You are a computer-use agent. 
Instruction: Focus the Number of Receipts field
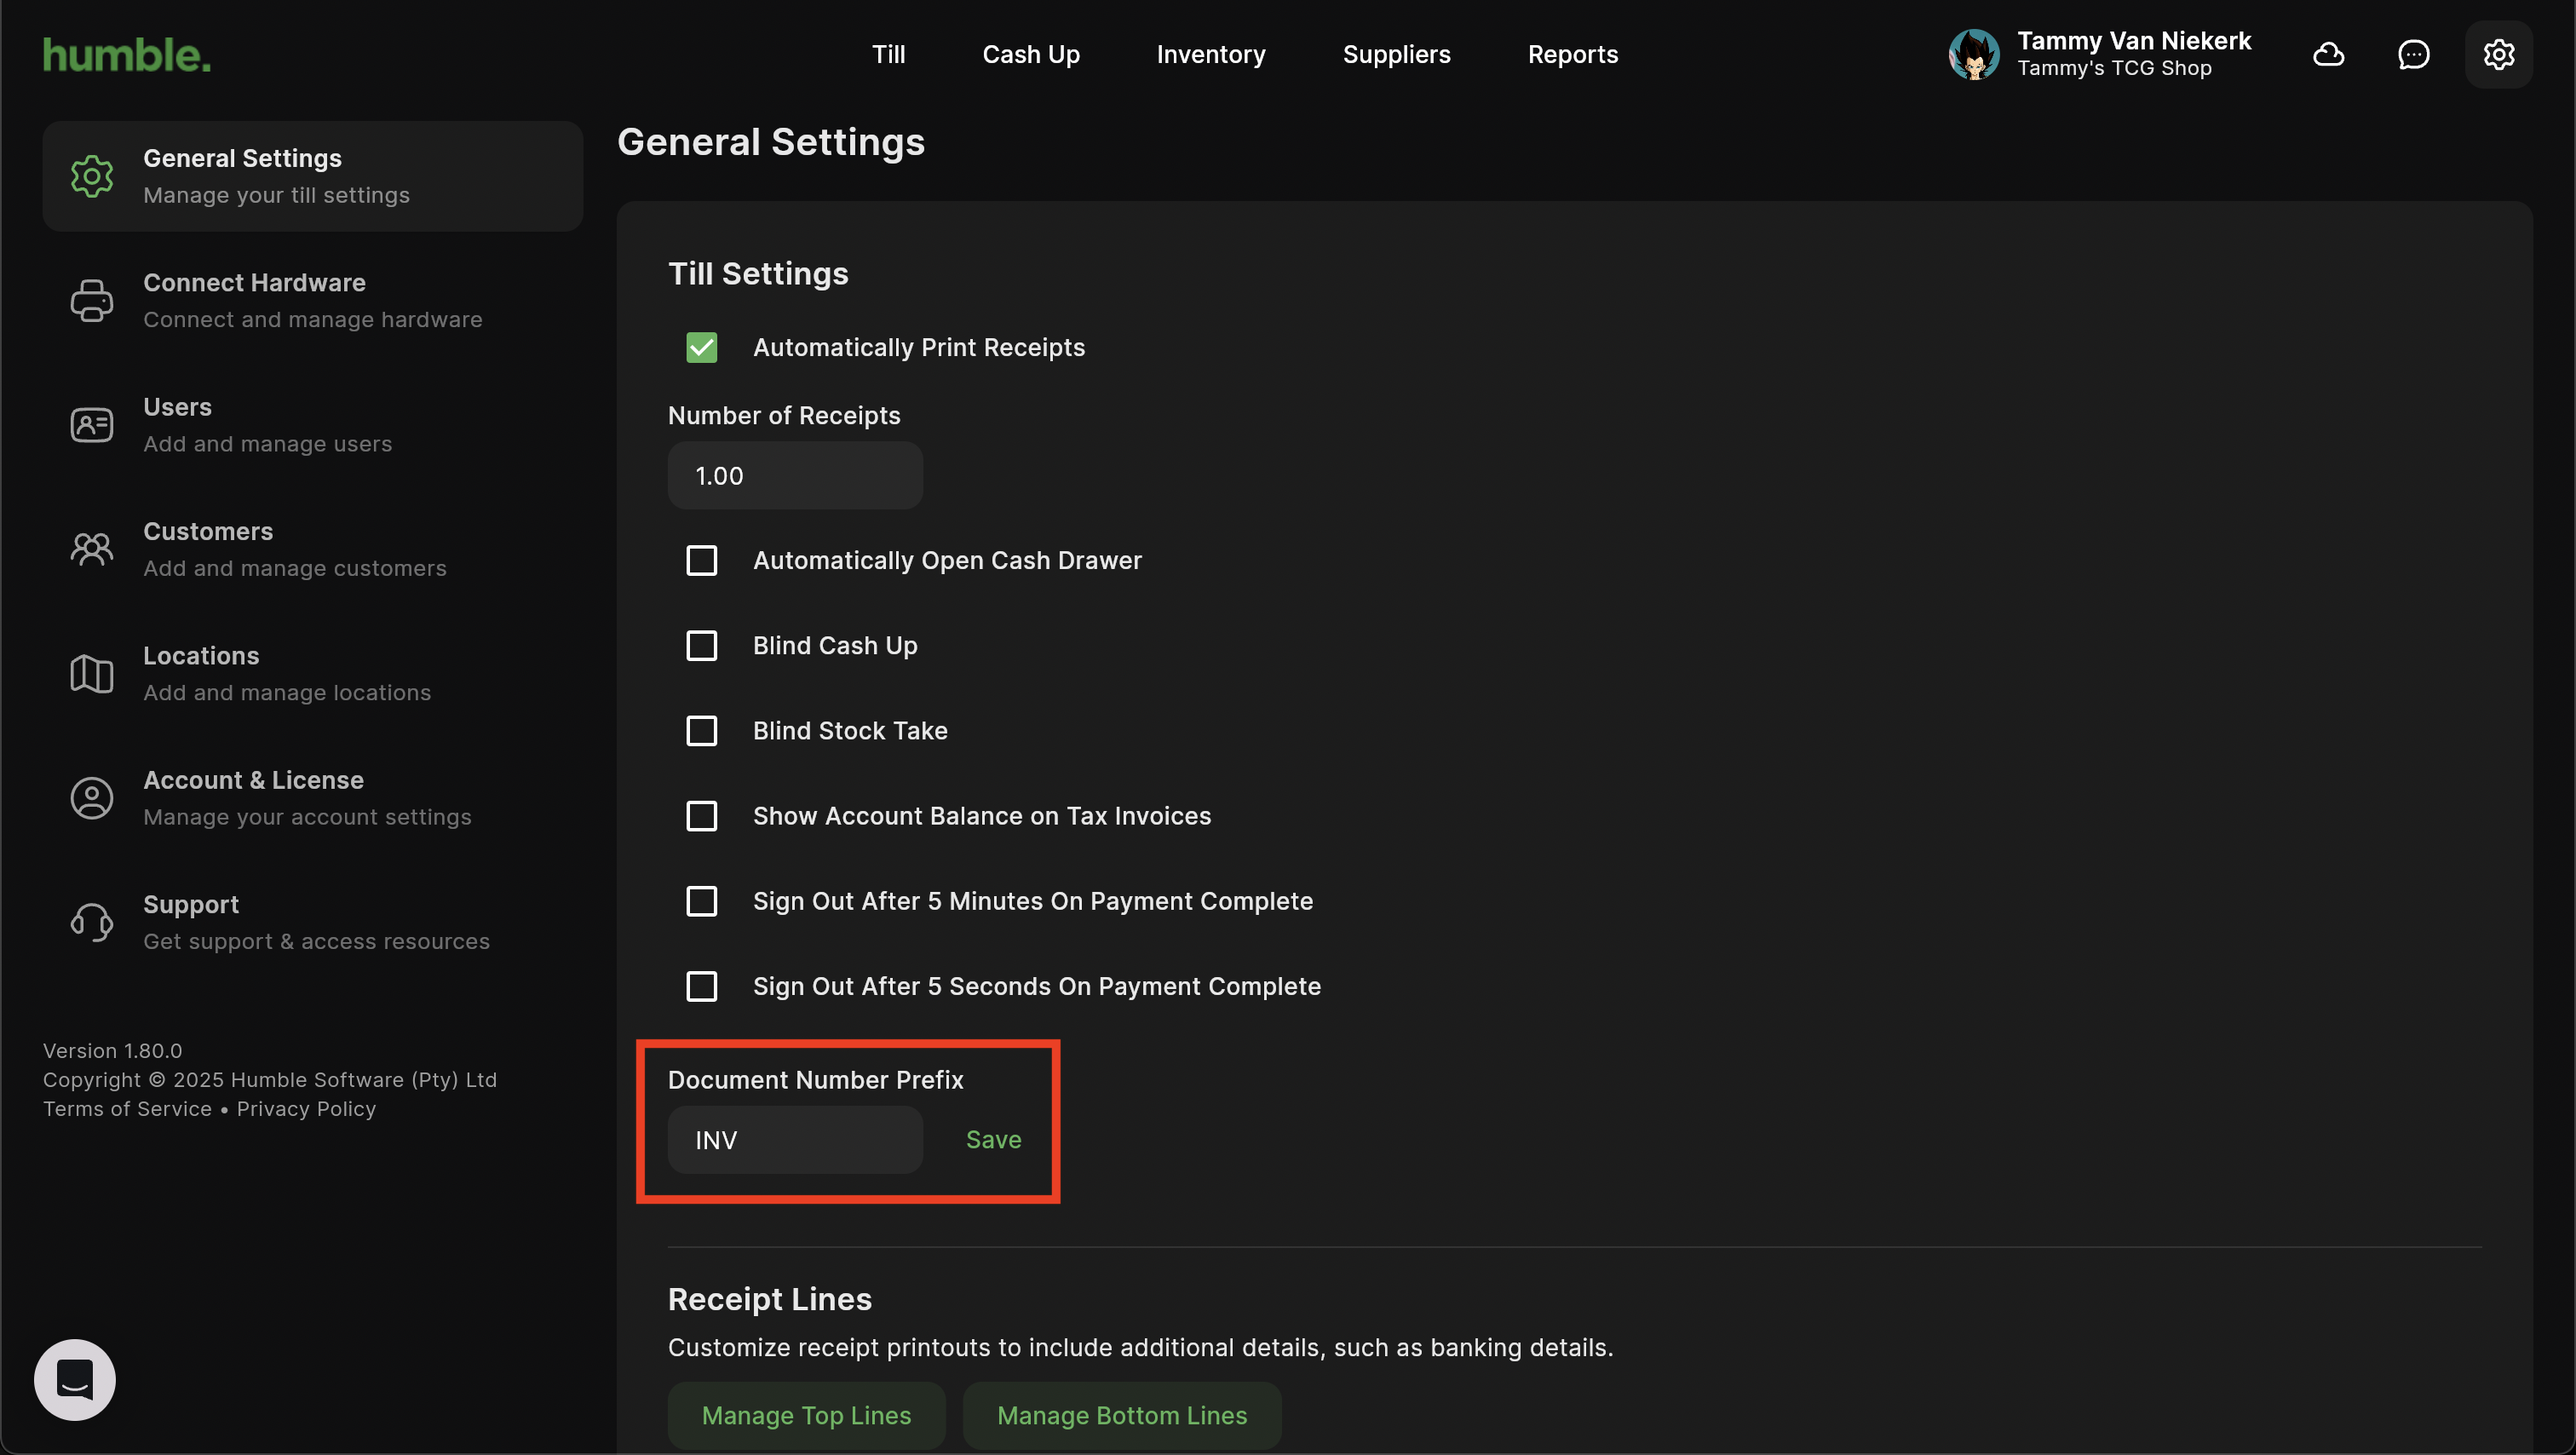click(x=795, y=476)
